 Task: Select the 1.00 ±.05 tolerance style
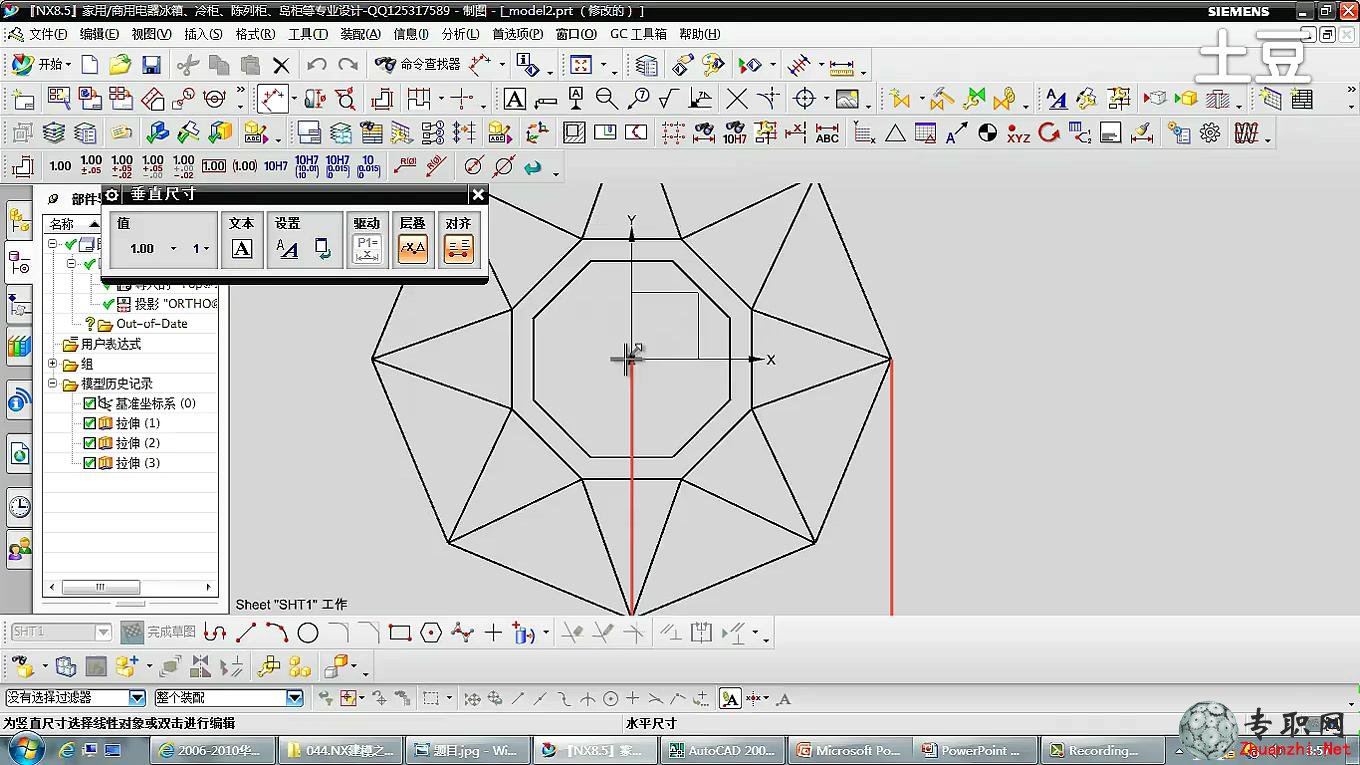pyautogui.click(x=91, y=166)
